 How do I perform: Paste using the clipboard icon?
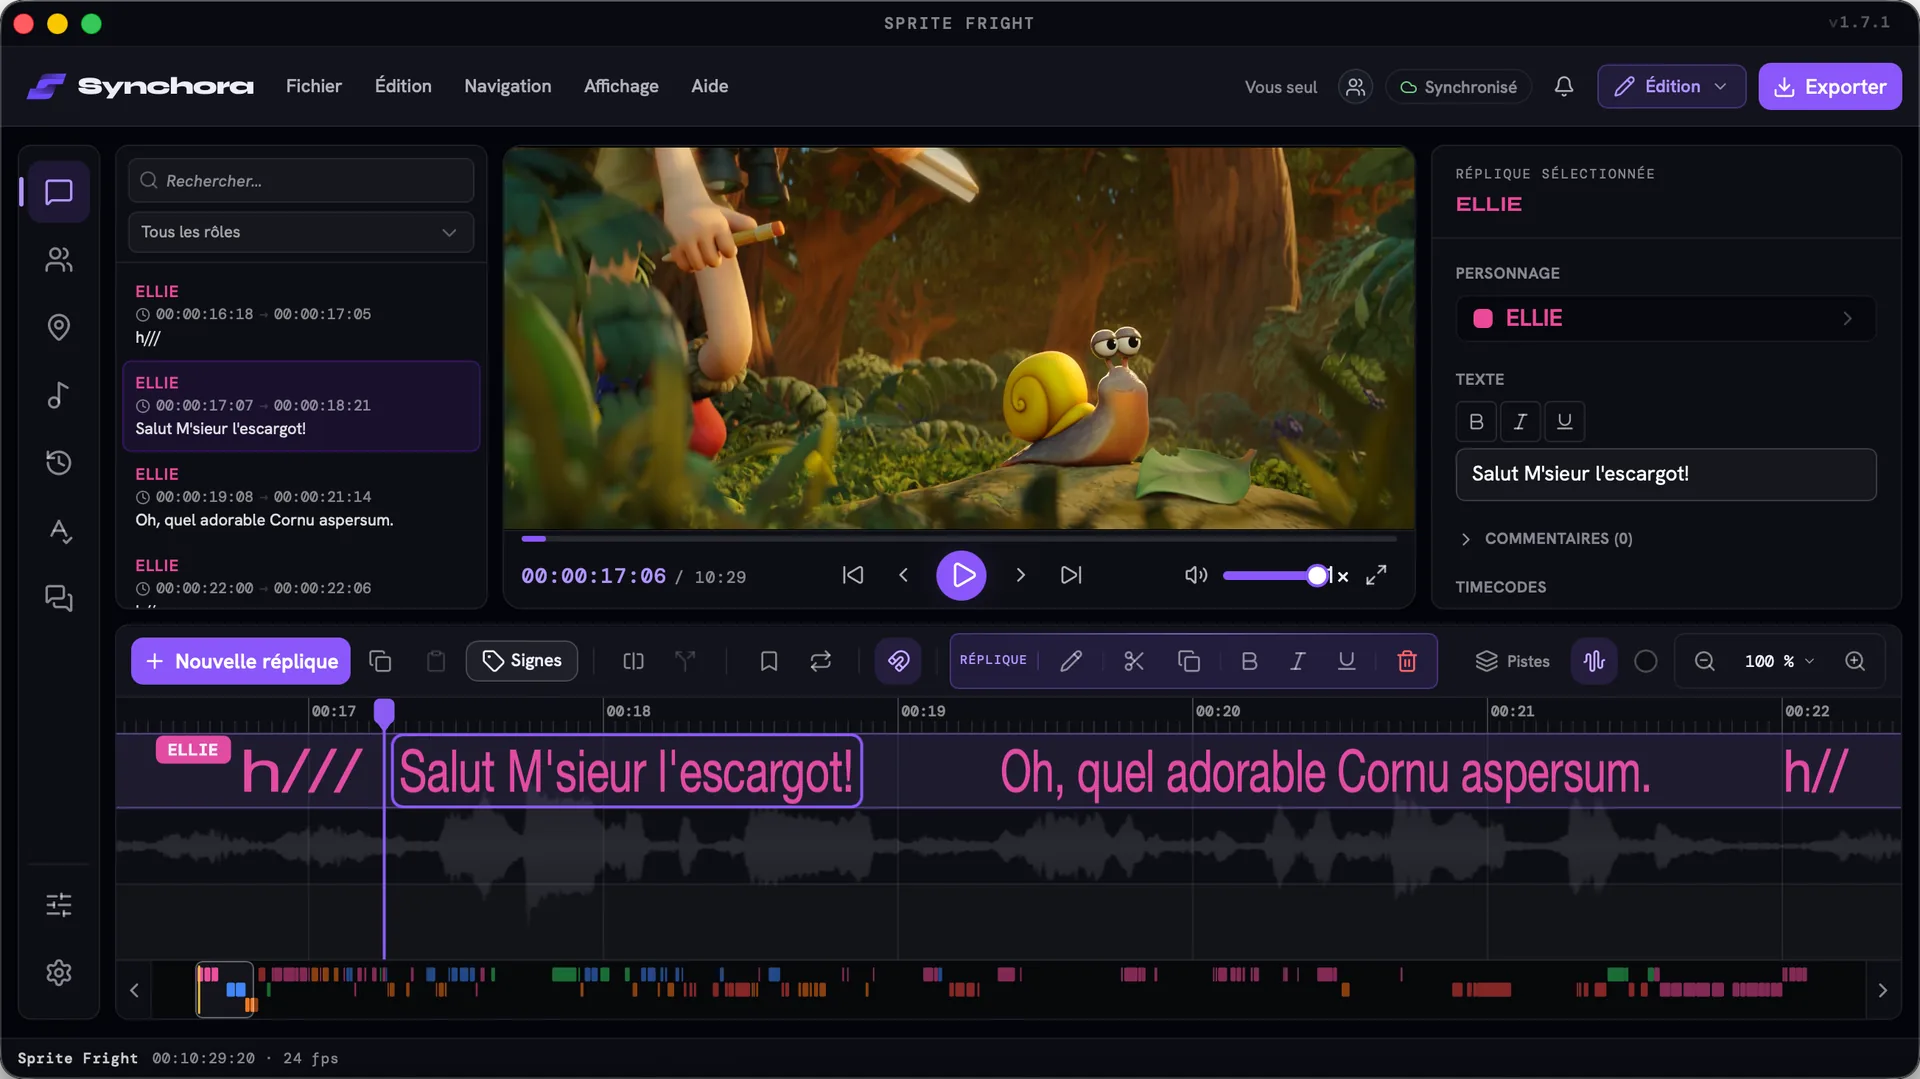pyautogui.click(x=436, y=661)
